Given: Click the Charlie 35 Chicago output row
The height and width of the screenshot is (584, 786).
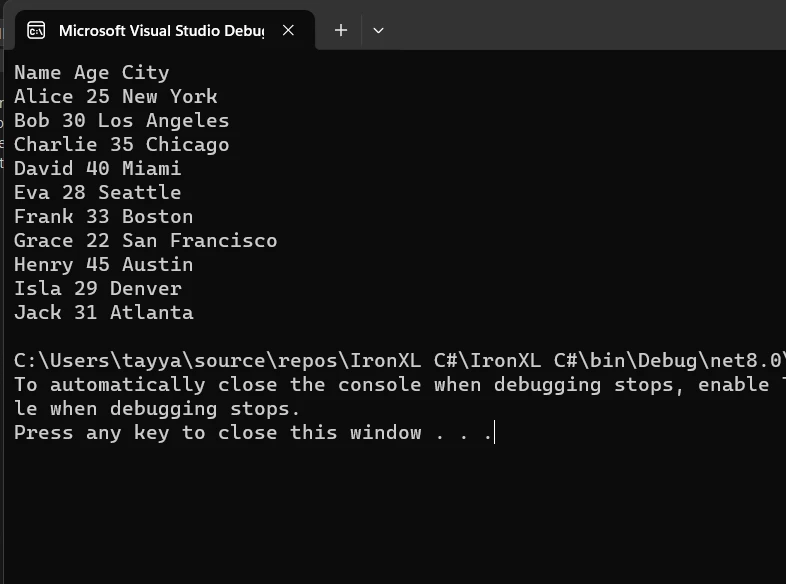Looking at the screenshot, I should [122, 145].
